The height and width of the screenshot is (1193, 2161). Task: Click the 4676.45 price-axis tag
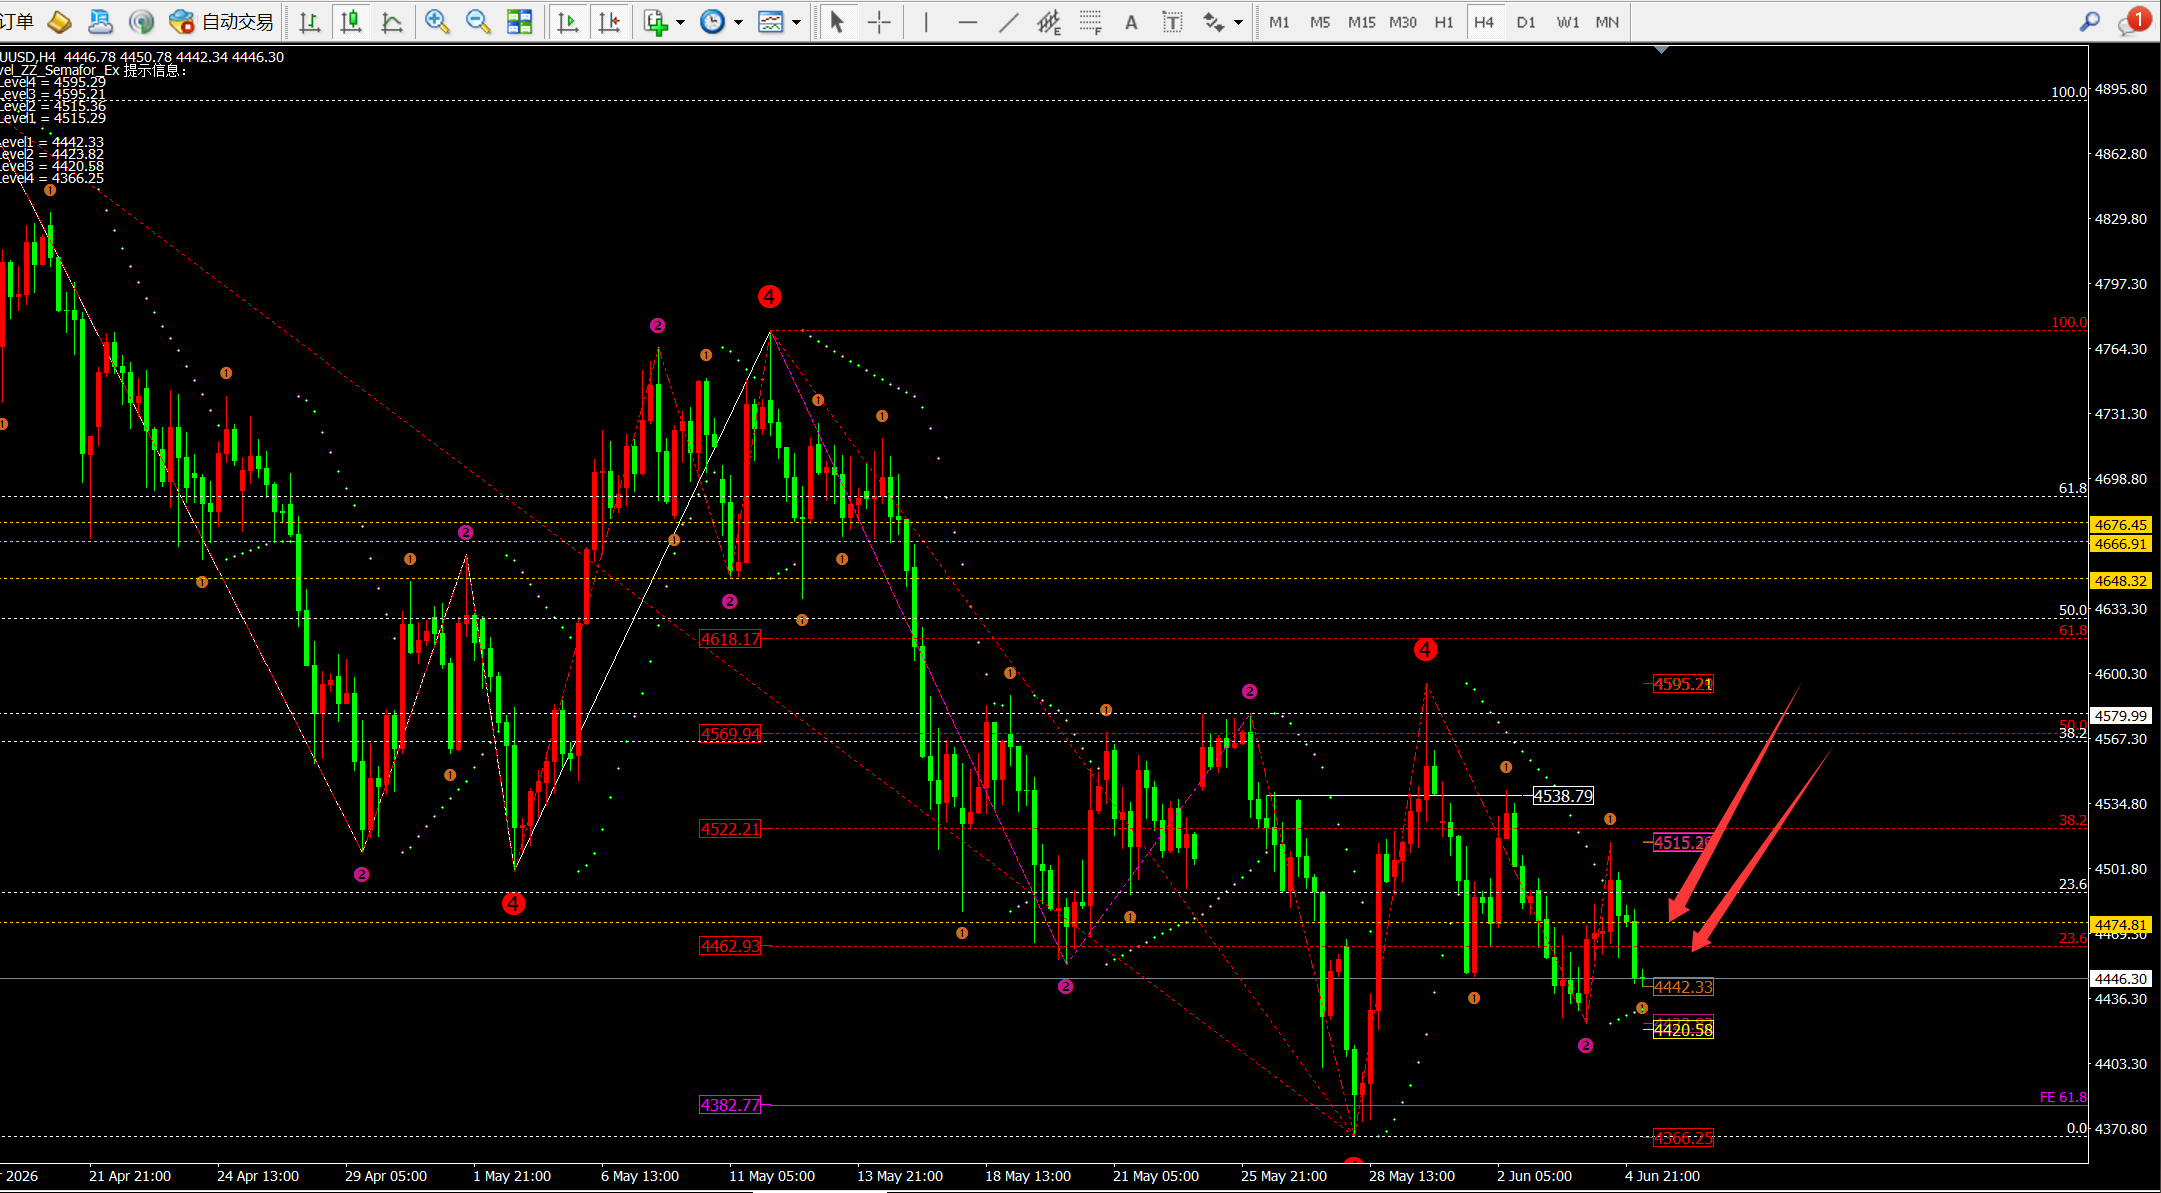pyautogui.click(x=2121, y=525)
